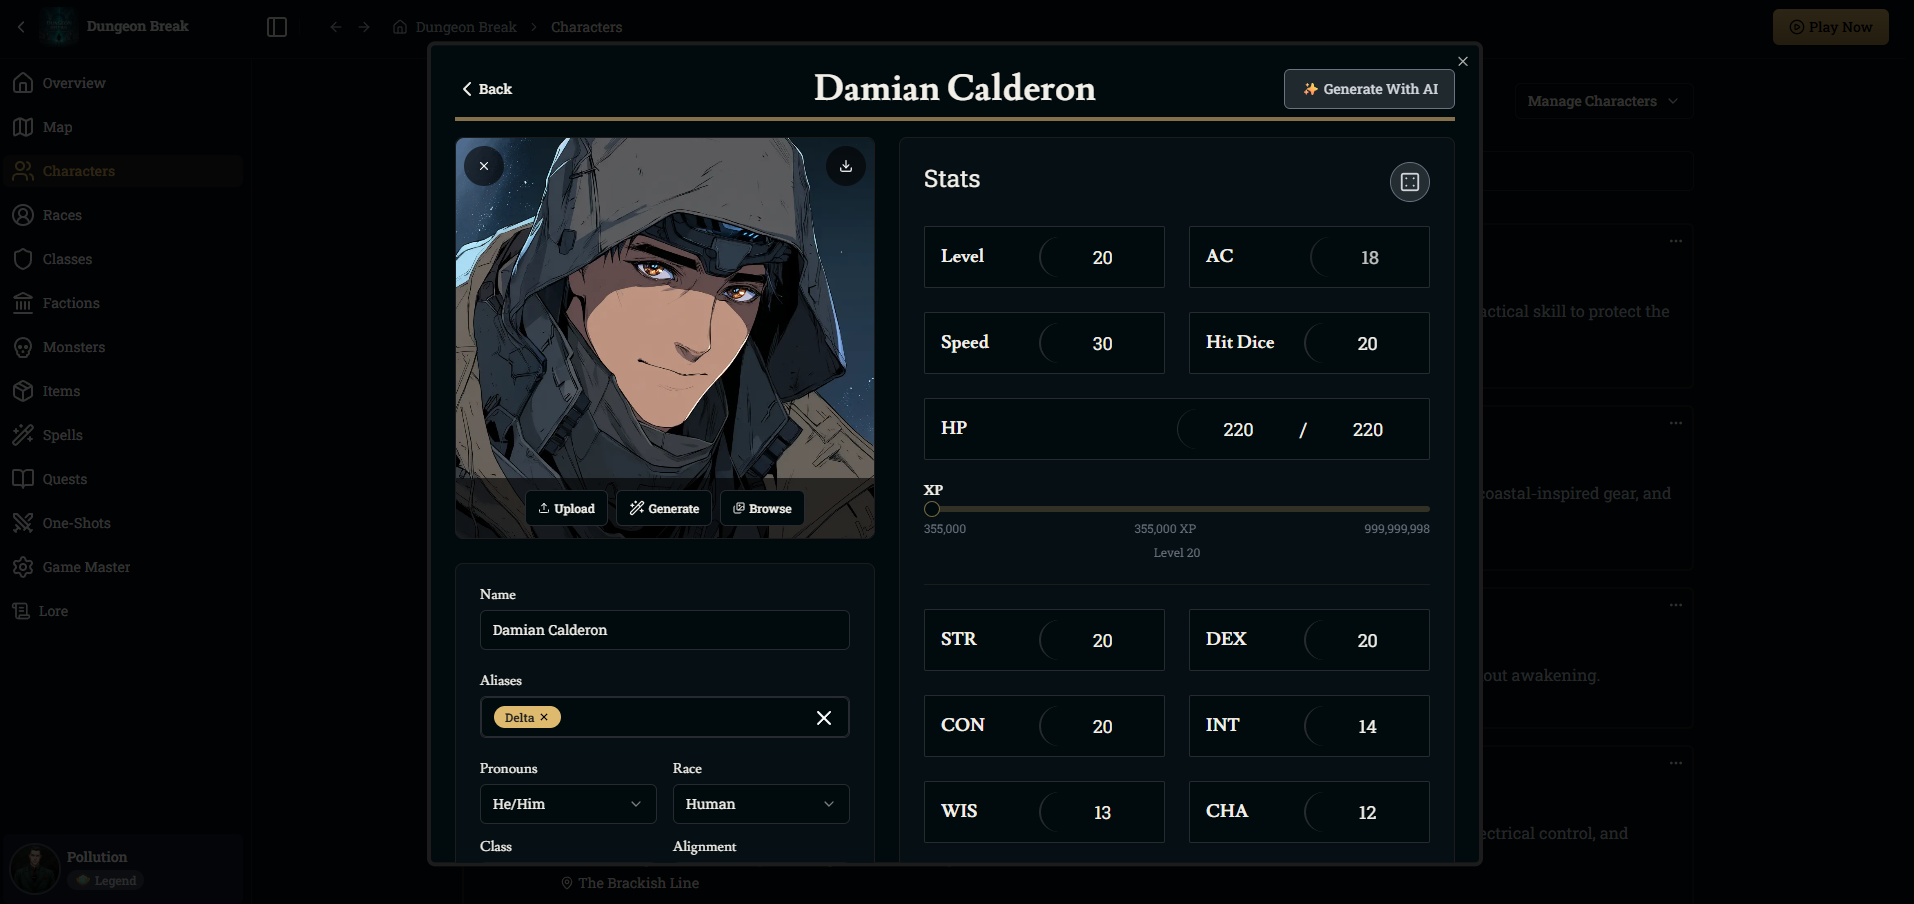The image size is (1914, 904).
Task: Open the Pronouns He/Him dropdown
Action: [x=567, y=804]
